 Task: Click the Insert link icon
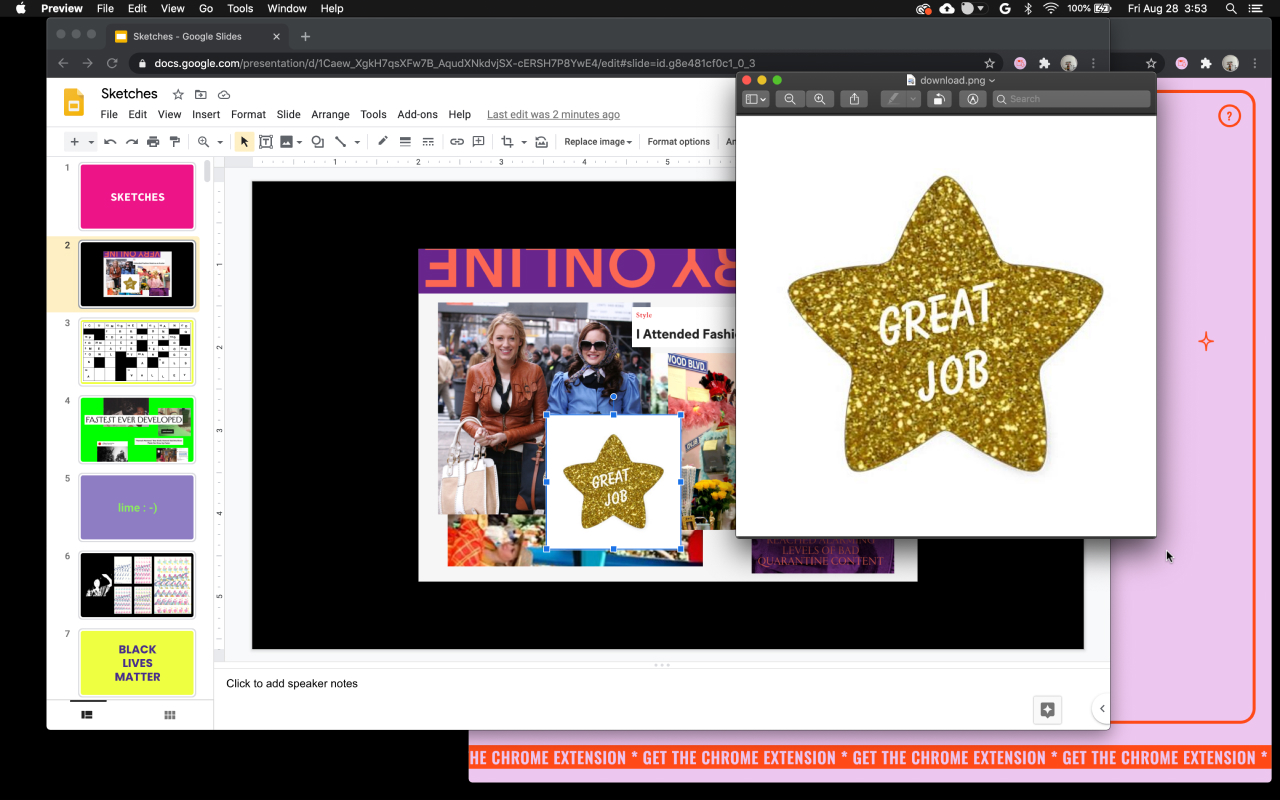[457, 142]
